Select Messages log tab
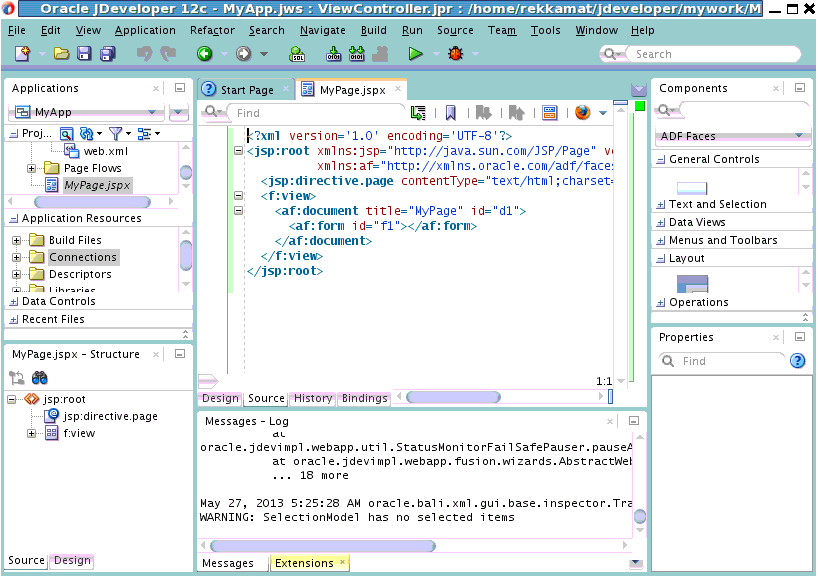Screen dimensions: 818x576 tap(227, 563)
